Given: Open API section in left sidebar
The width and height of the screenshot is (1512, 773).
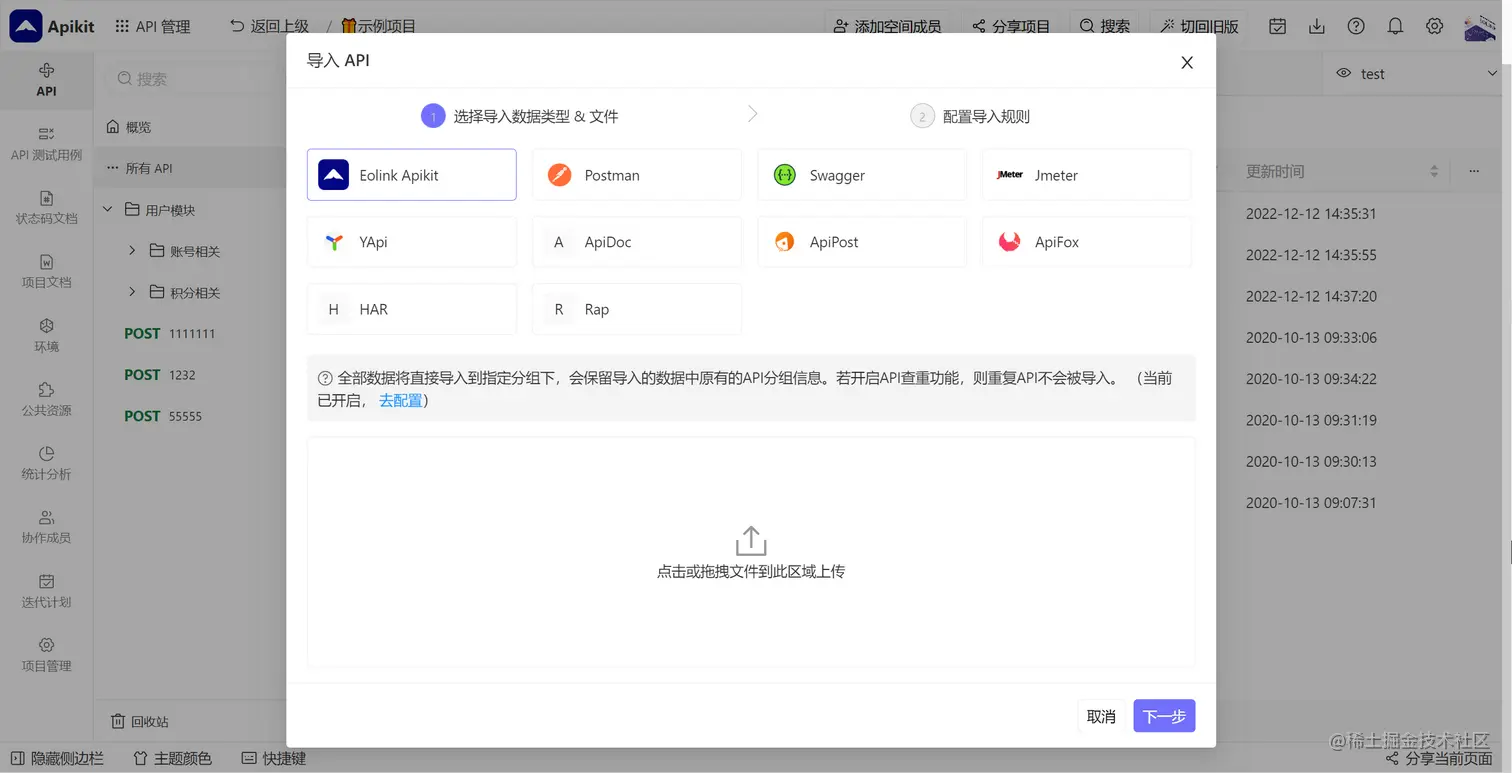Looking at the screenshot, I should 46,80.
